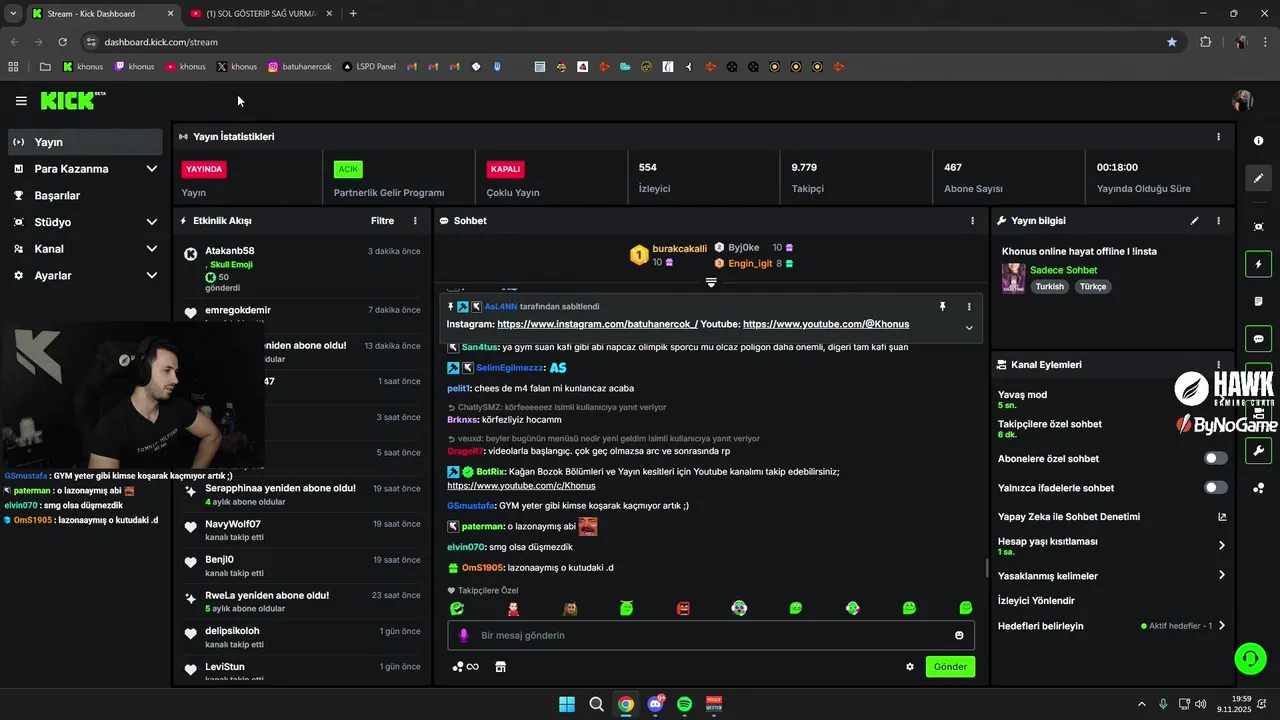Open the Filtre button in Etkinlik Akışı

pos(382,221)
